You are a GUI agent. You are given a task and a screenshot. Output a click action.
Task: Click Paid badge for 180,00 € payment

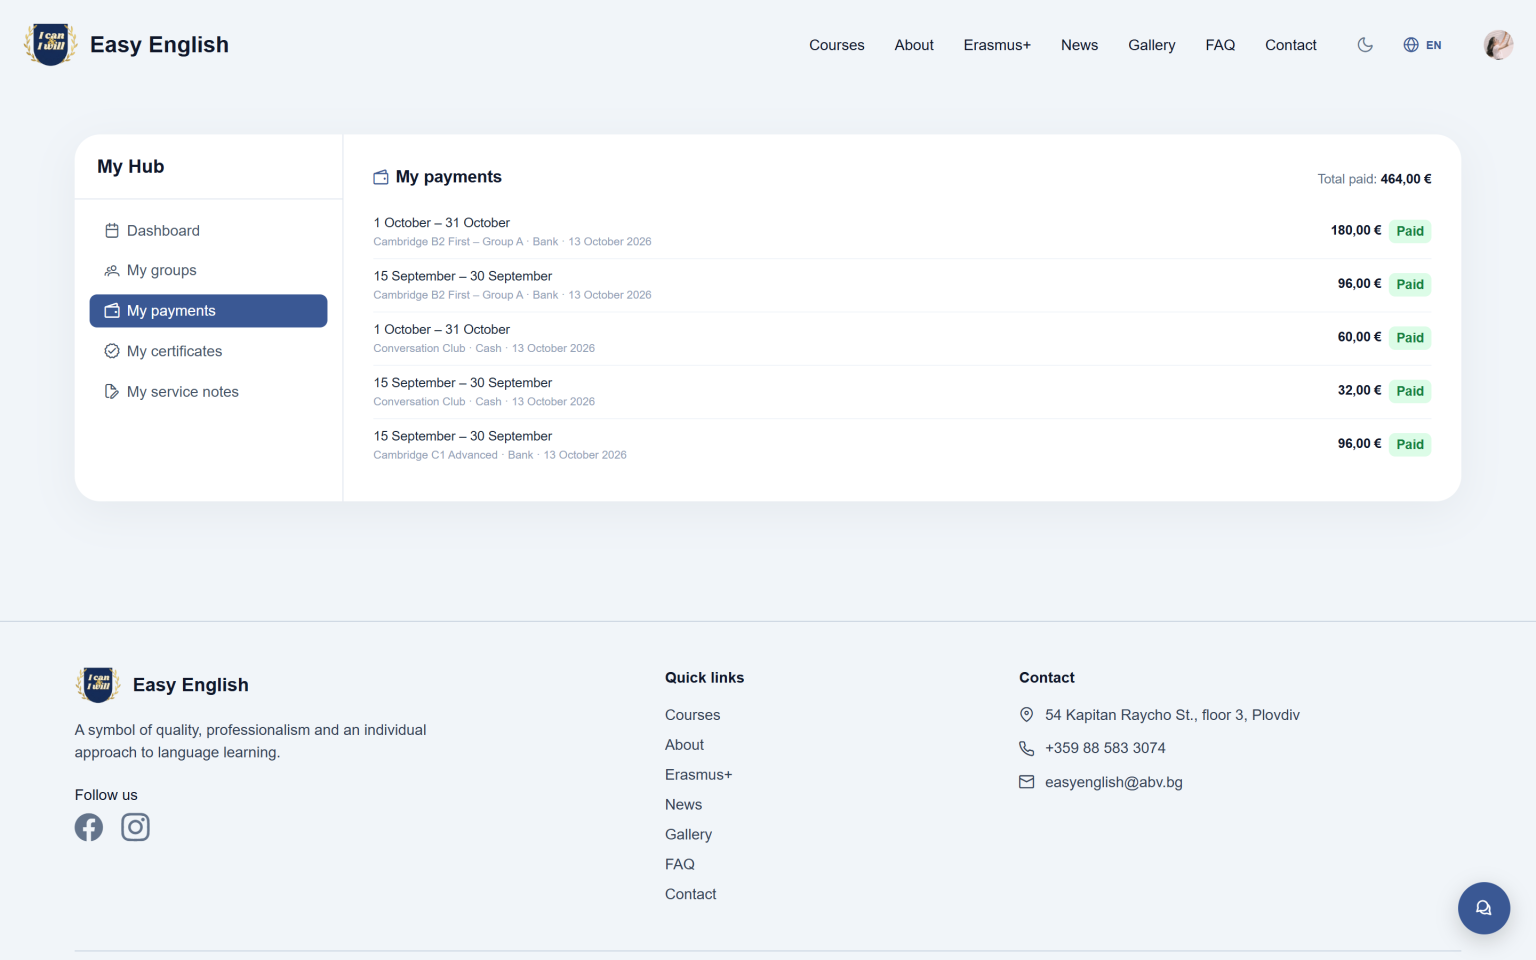[x=1410, y=231]
